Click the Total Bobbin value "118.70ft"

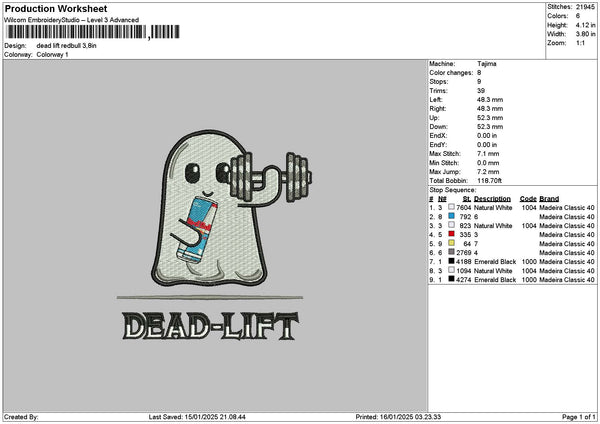[x=489, y=181]
